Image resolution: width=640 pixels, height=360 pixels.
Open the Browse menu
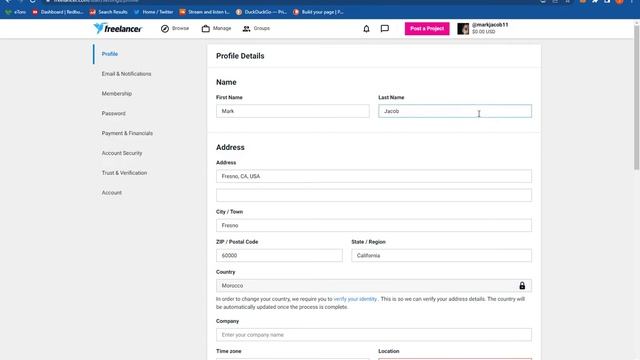(175, 28)
